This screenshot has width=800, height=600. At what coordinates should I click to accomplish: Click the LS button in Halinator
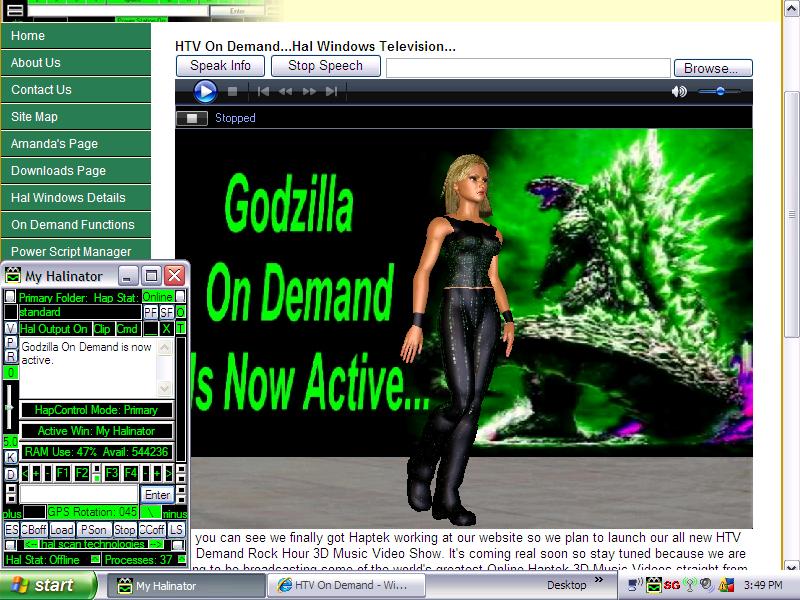176,530
